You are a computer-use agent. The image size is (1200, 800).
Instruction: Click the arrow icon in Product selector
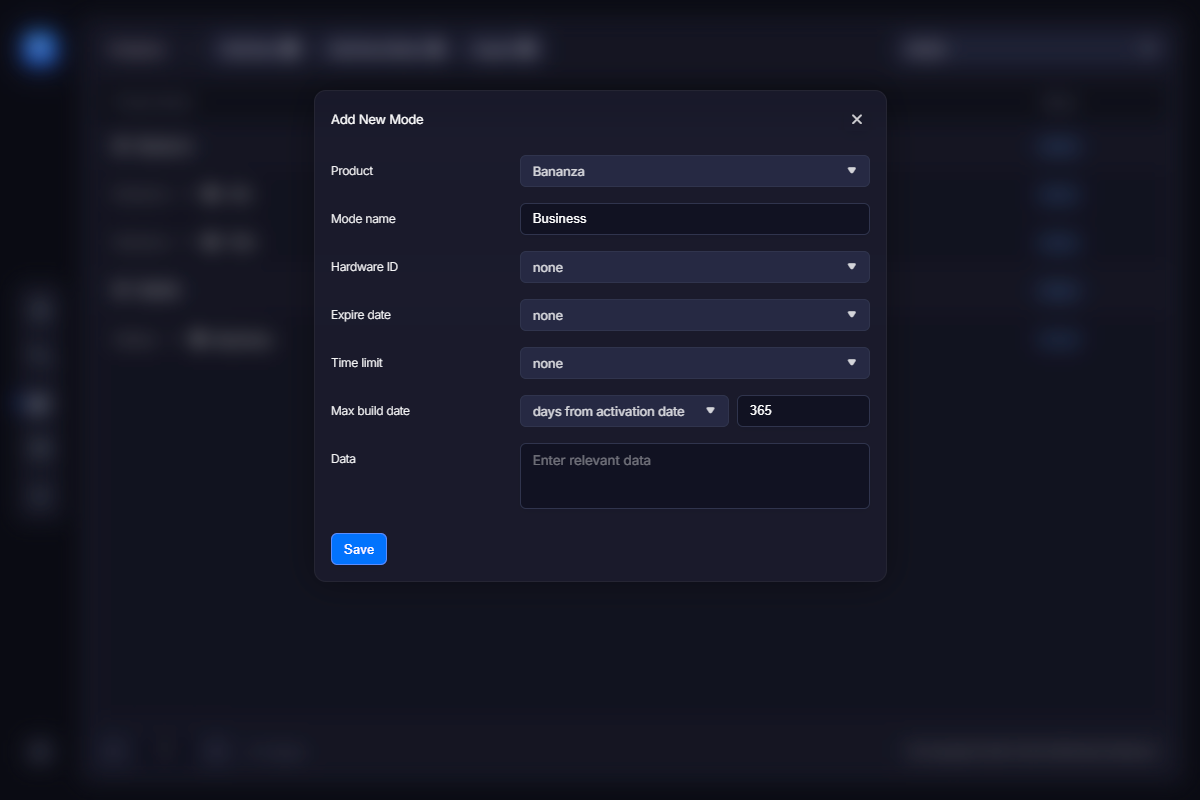pyautogui.click(x=851, y=171)
